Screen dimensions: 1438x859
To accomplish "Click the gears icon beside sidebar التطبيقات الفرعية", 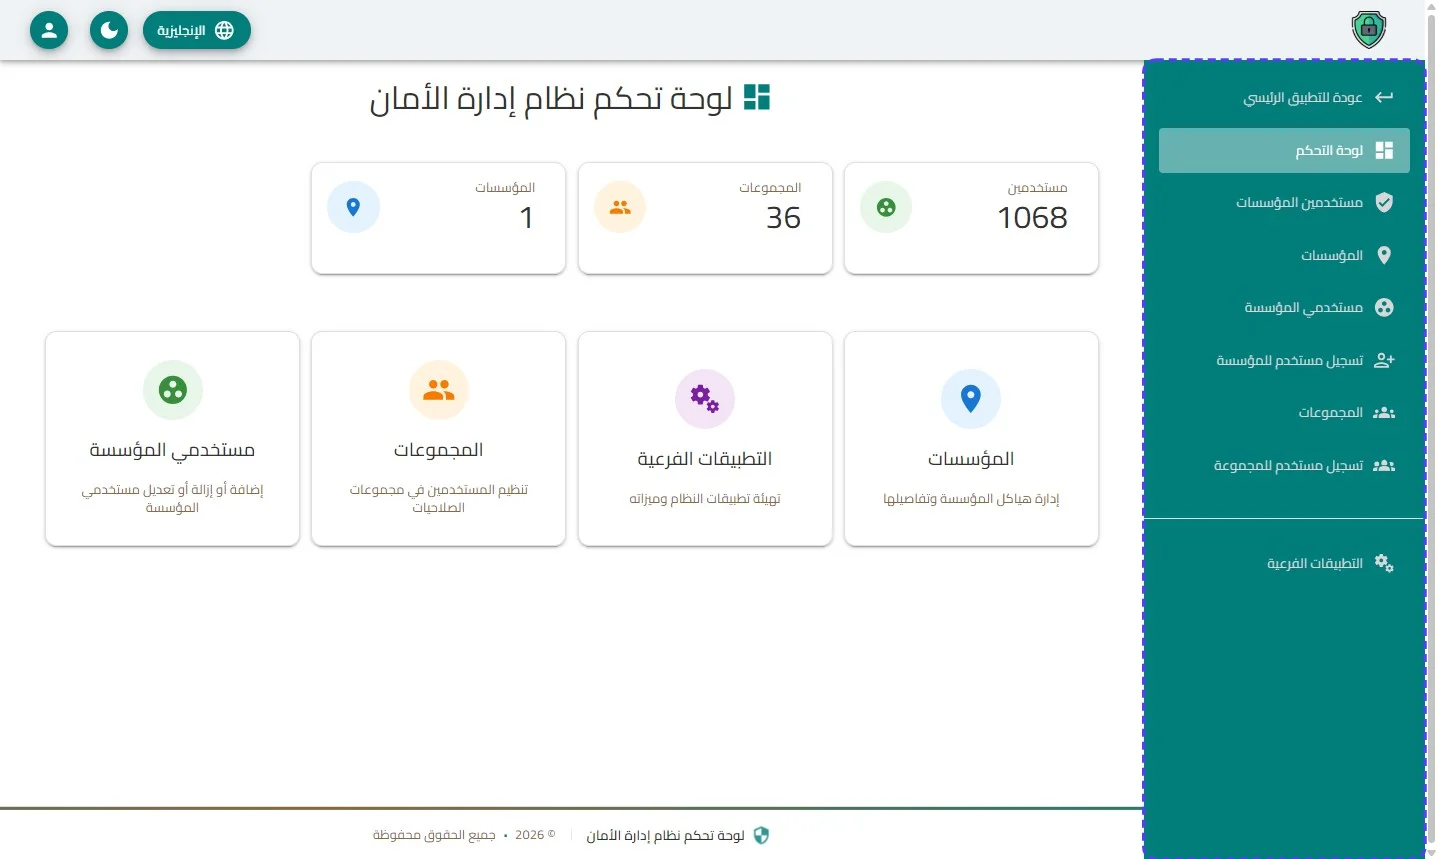I will tap(1384, 563).
